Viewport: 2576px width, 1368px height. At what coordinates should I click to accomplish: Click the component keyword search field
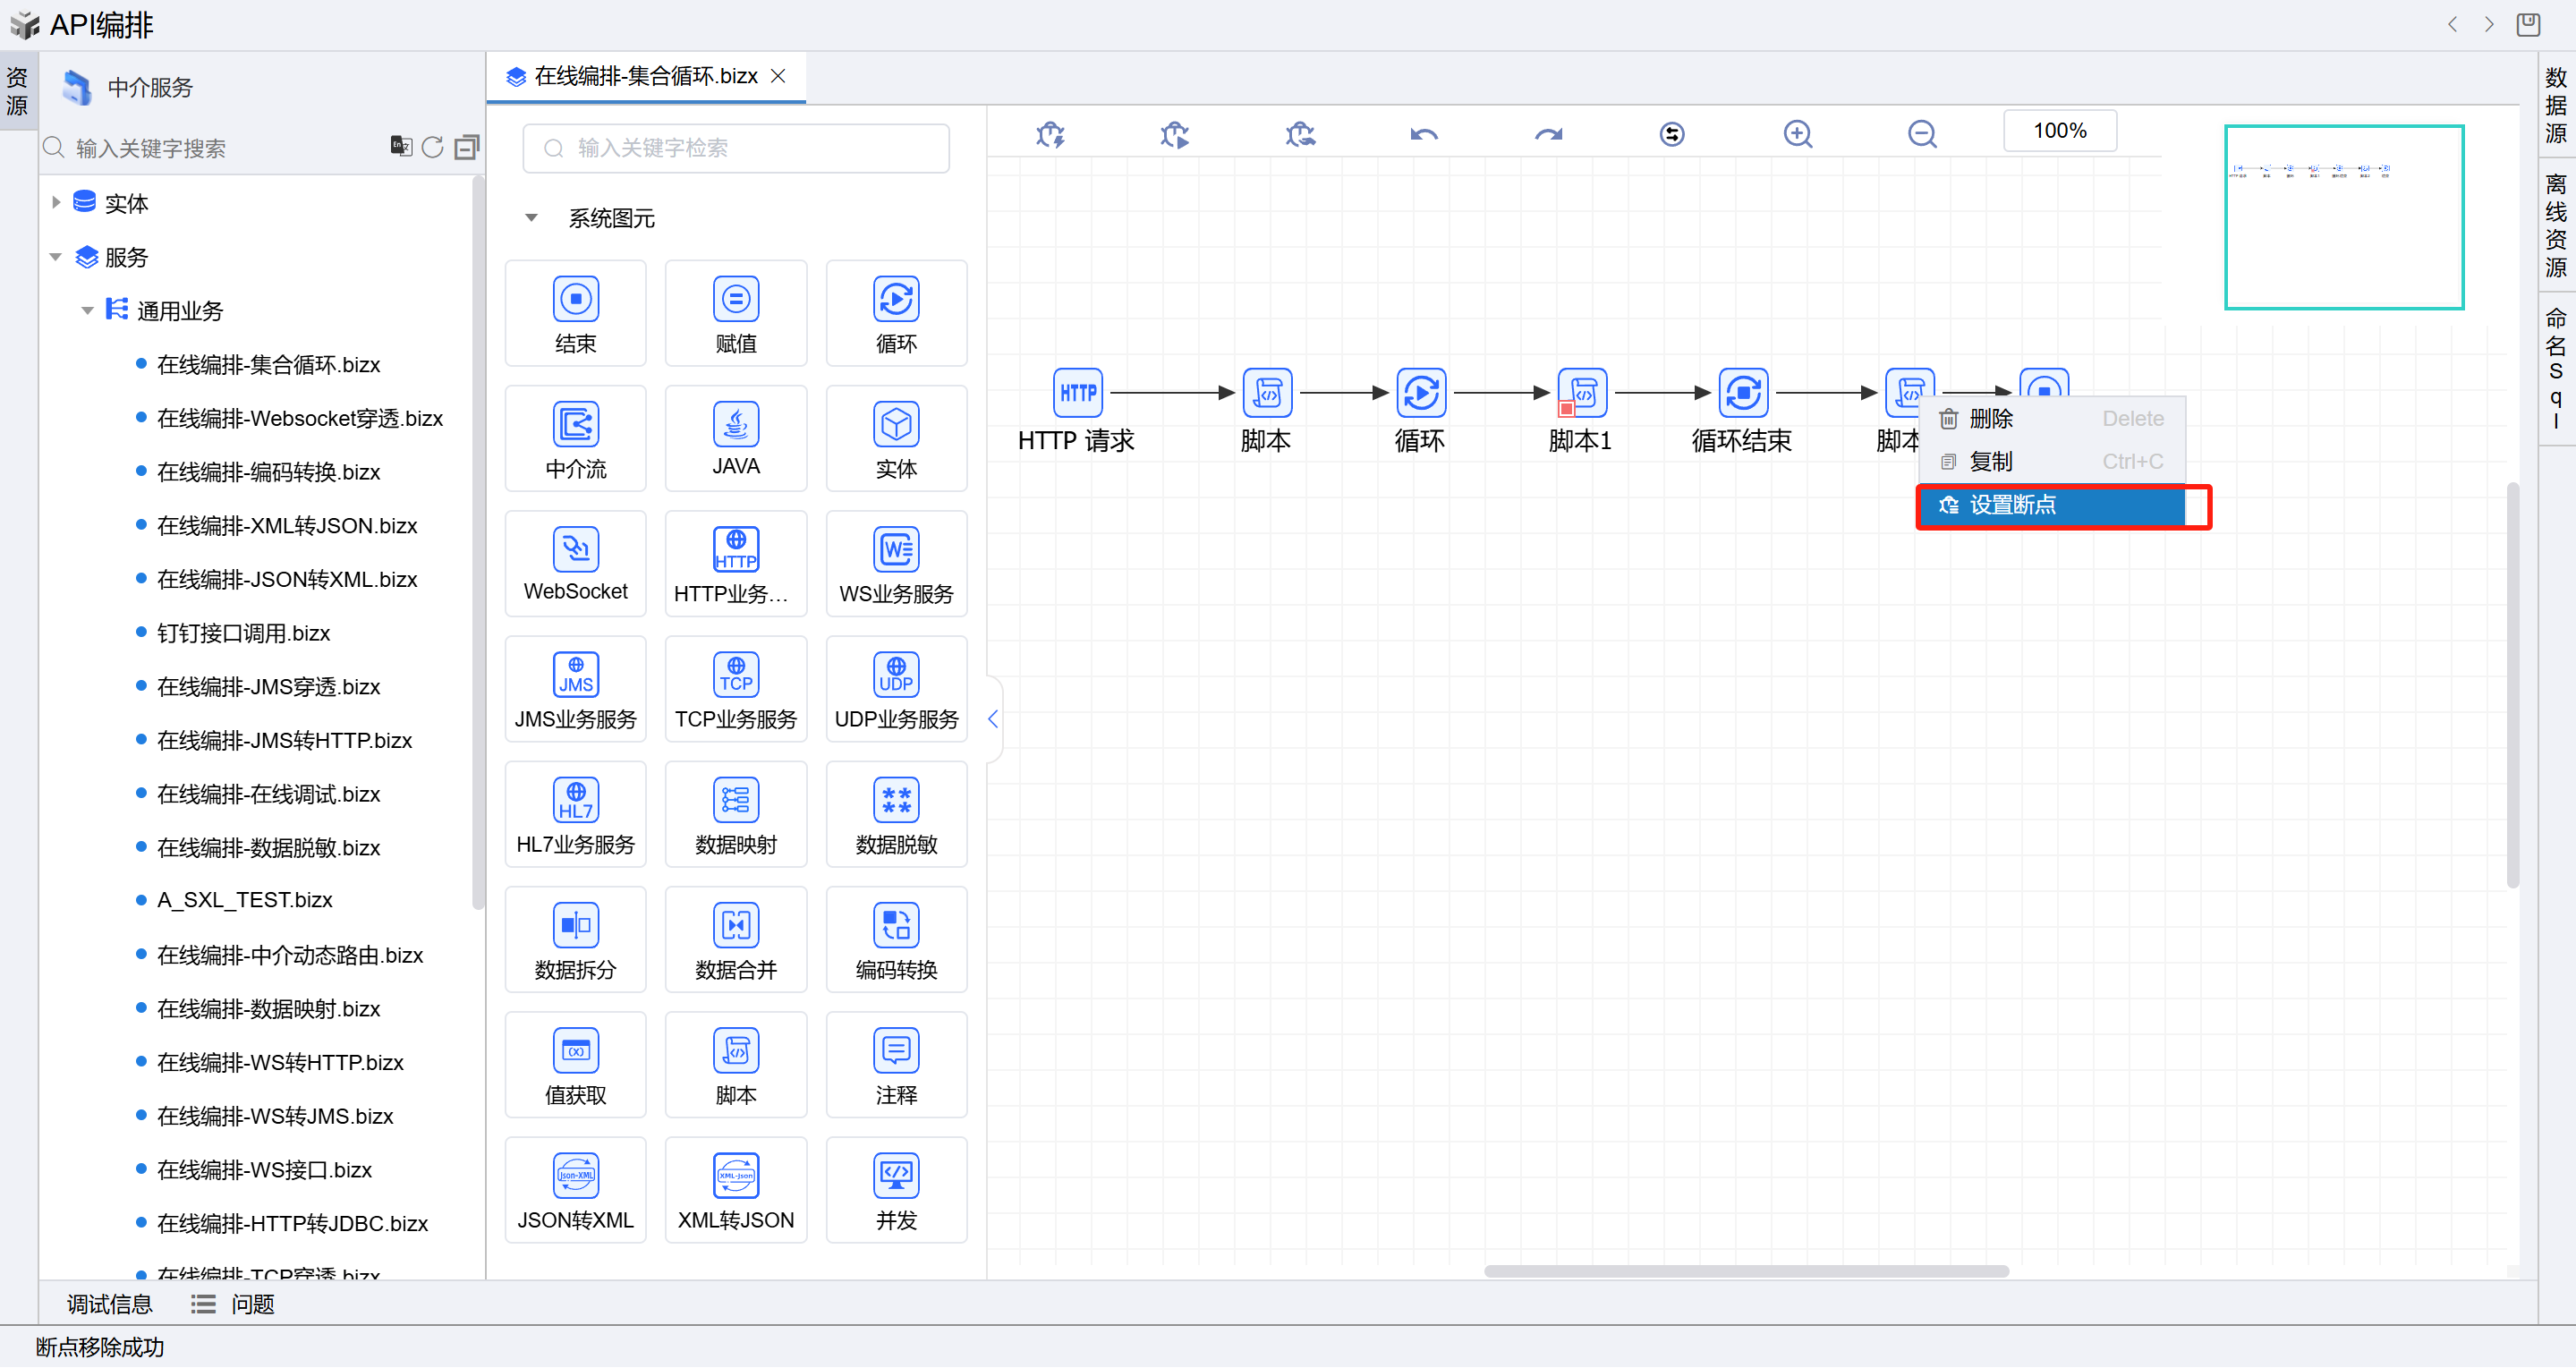(735, 148)
